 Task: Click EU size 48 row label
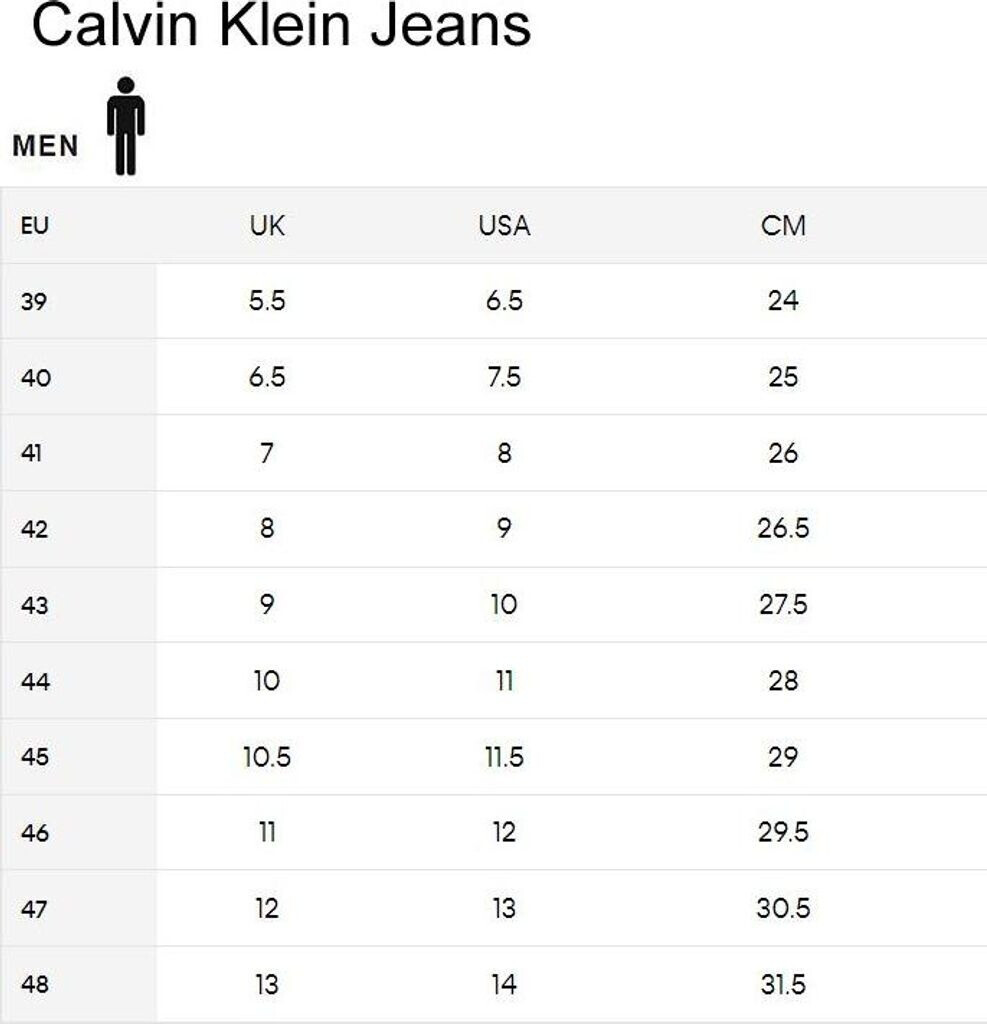(x=34, y=985)
